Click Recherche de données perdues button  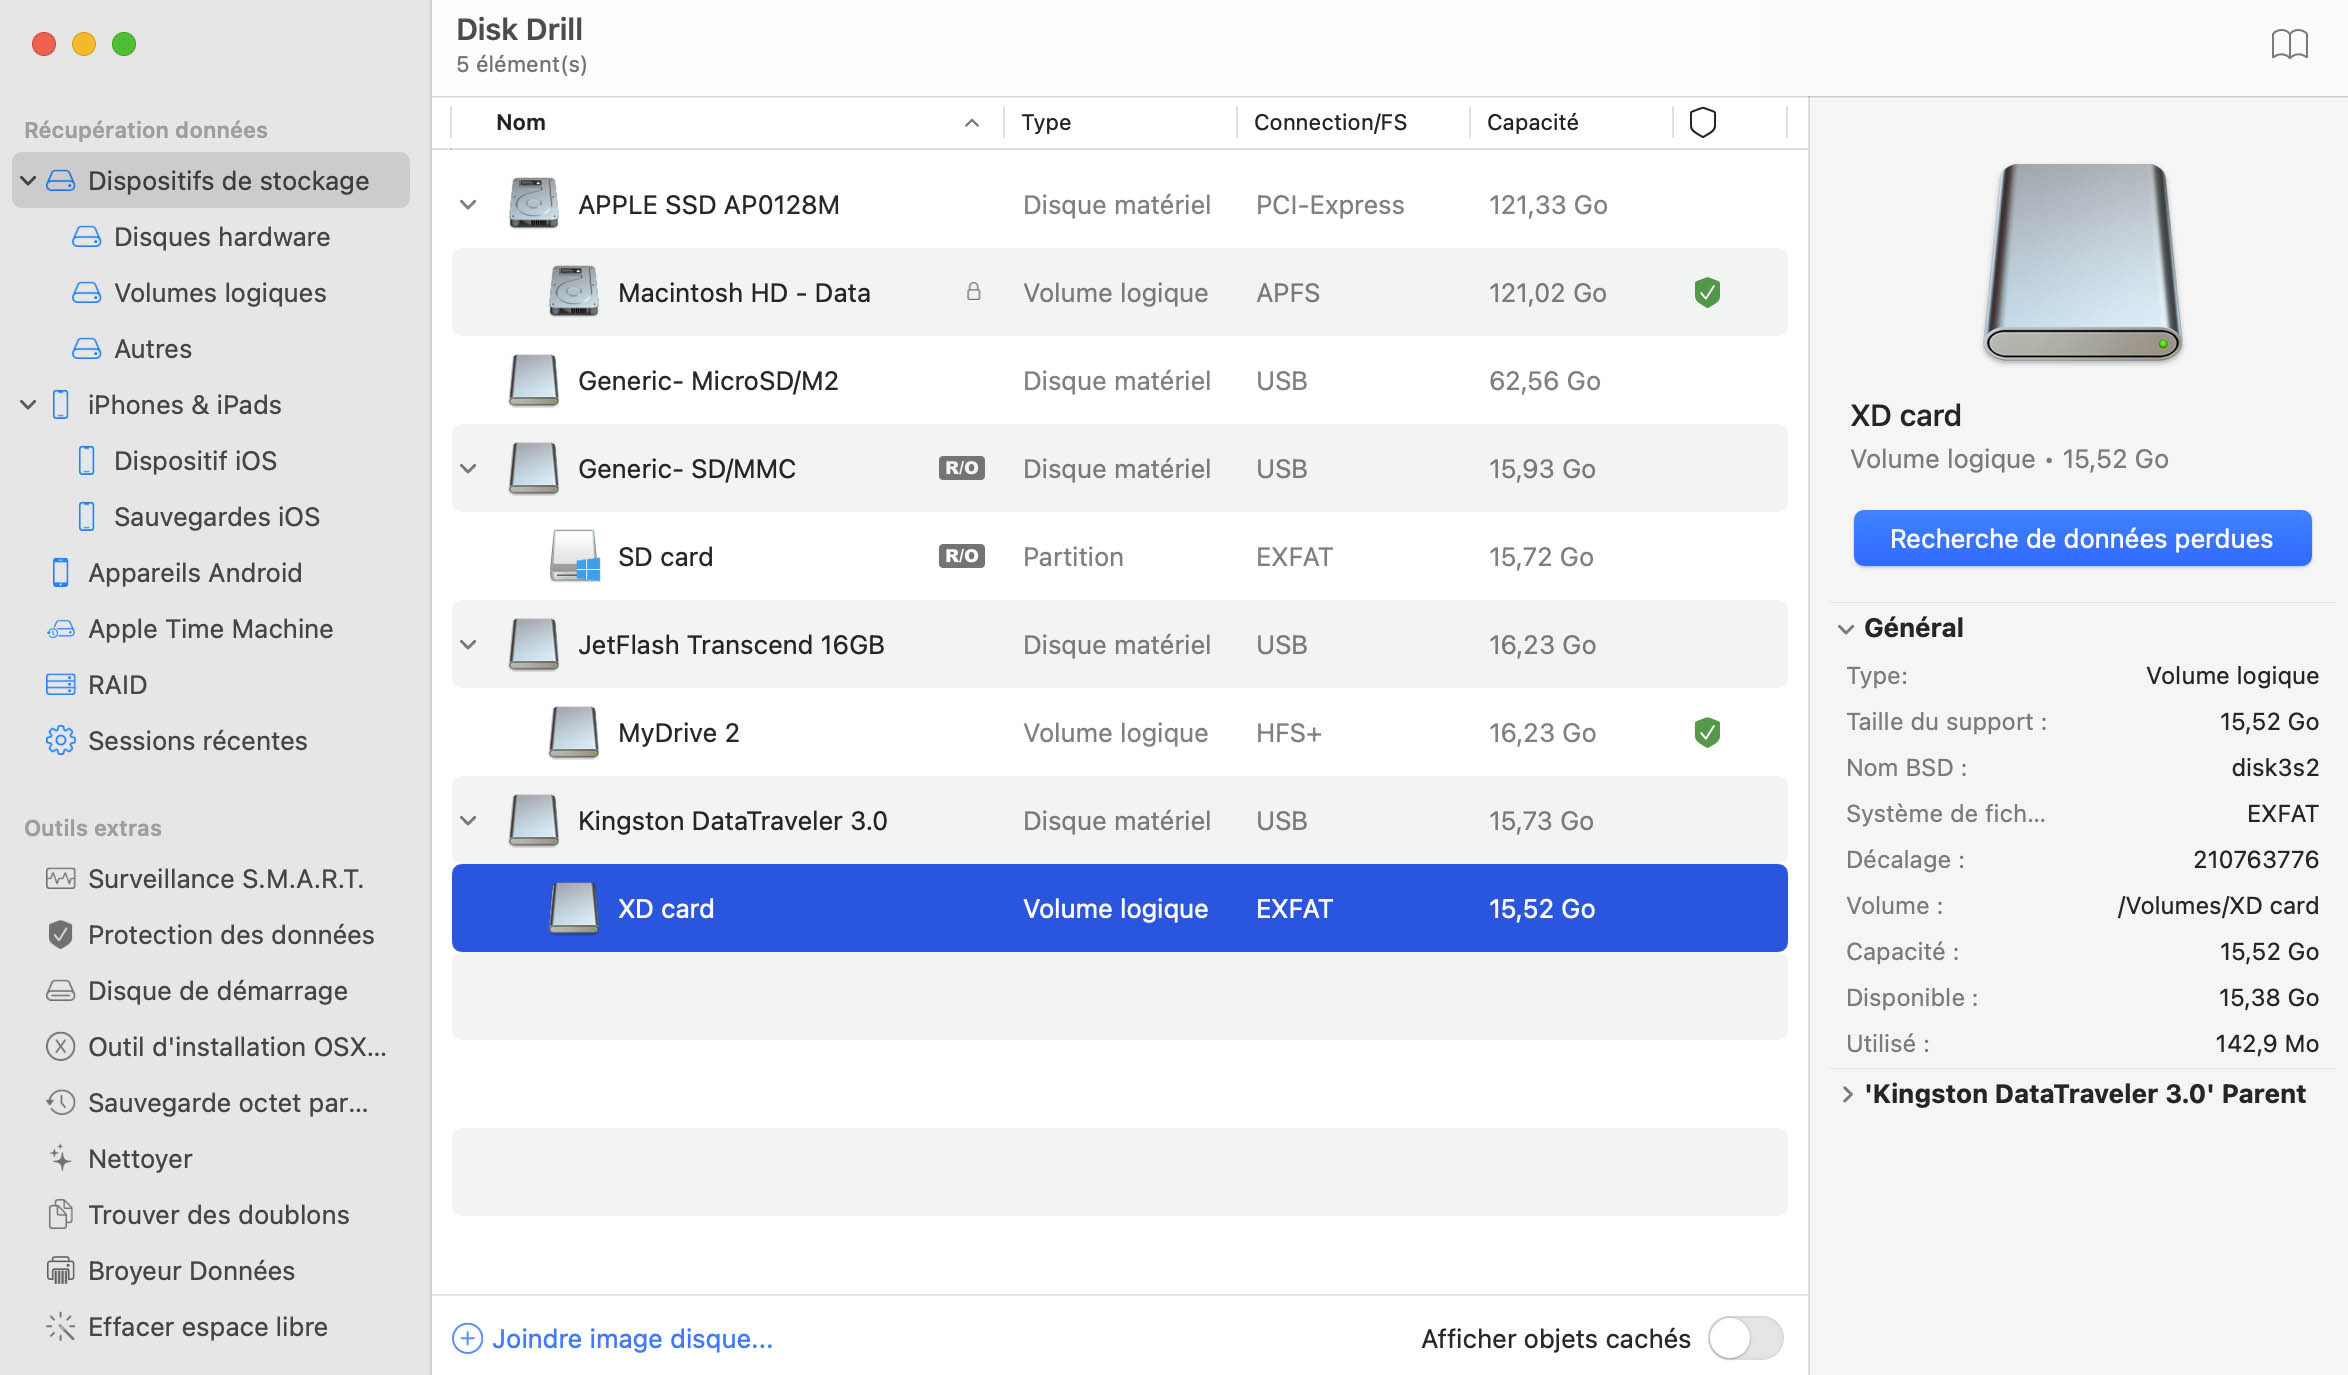tap(2082, 539)
